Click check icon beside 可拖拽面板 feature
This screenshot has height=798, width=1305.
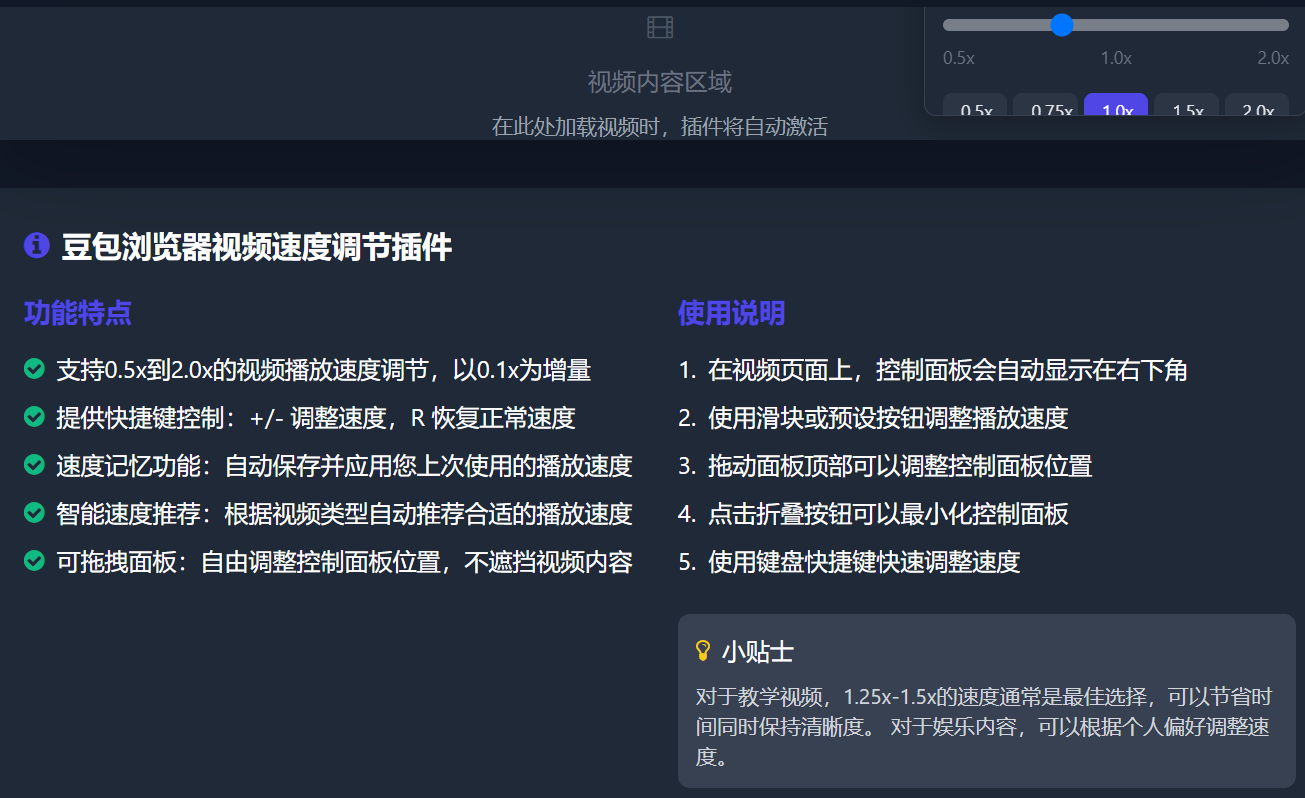[34, 561]
